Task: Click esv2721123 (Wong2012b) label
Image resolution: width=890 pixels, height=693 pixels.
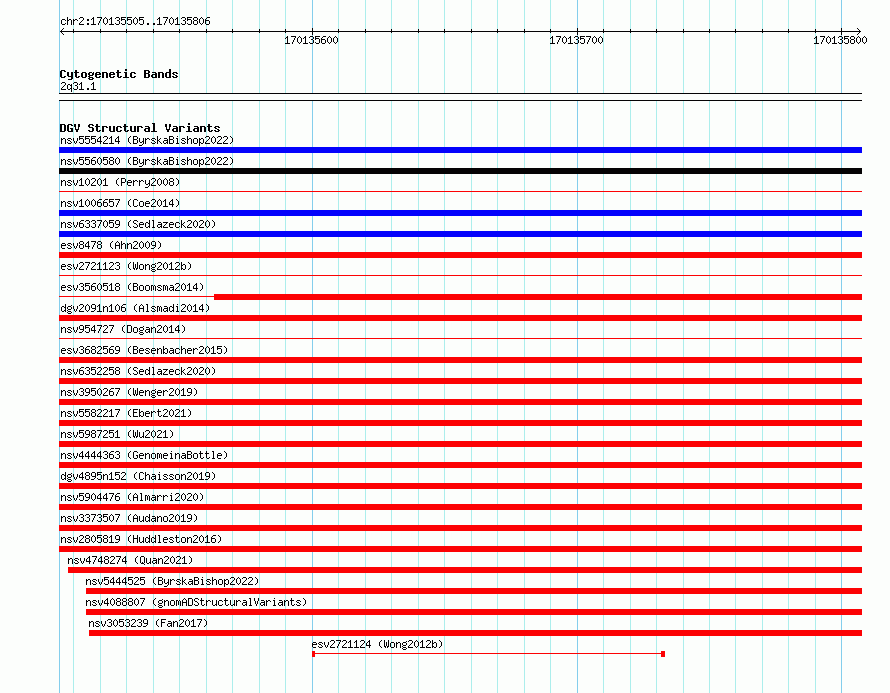Action: tap(126, 266)
